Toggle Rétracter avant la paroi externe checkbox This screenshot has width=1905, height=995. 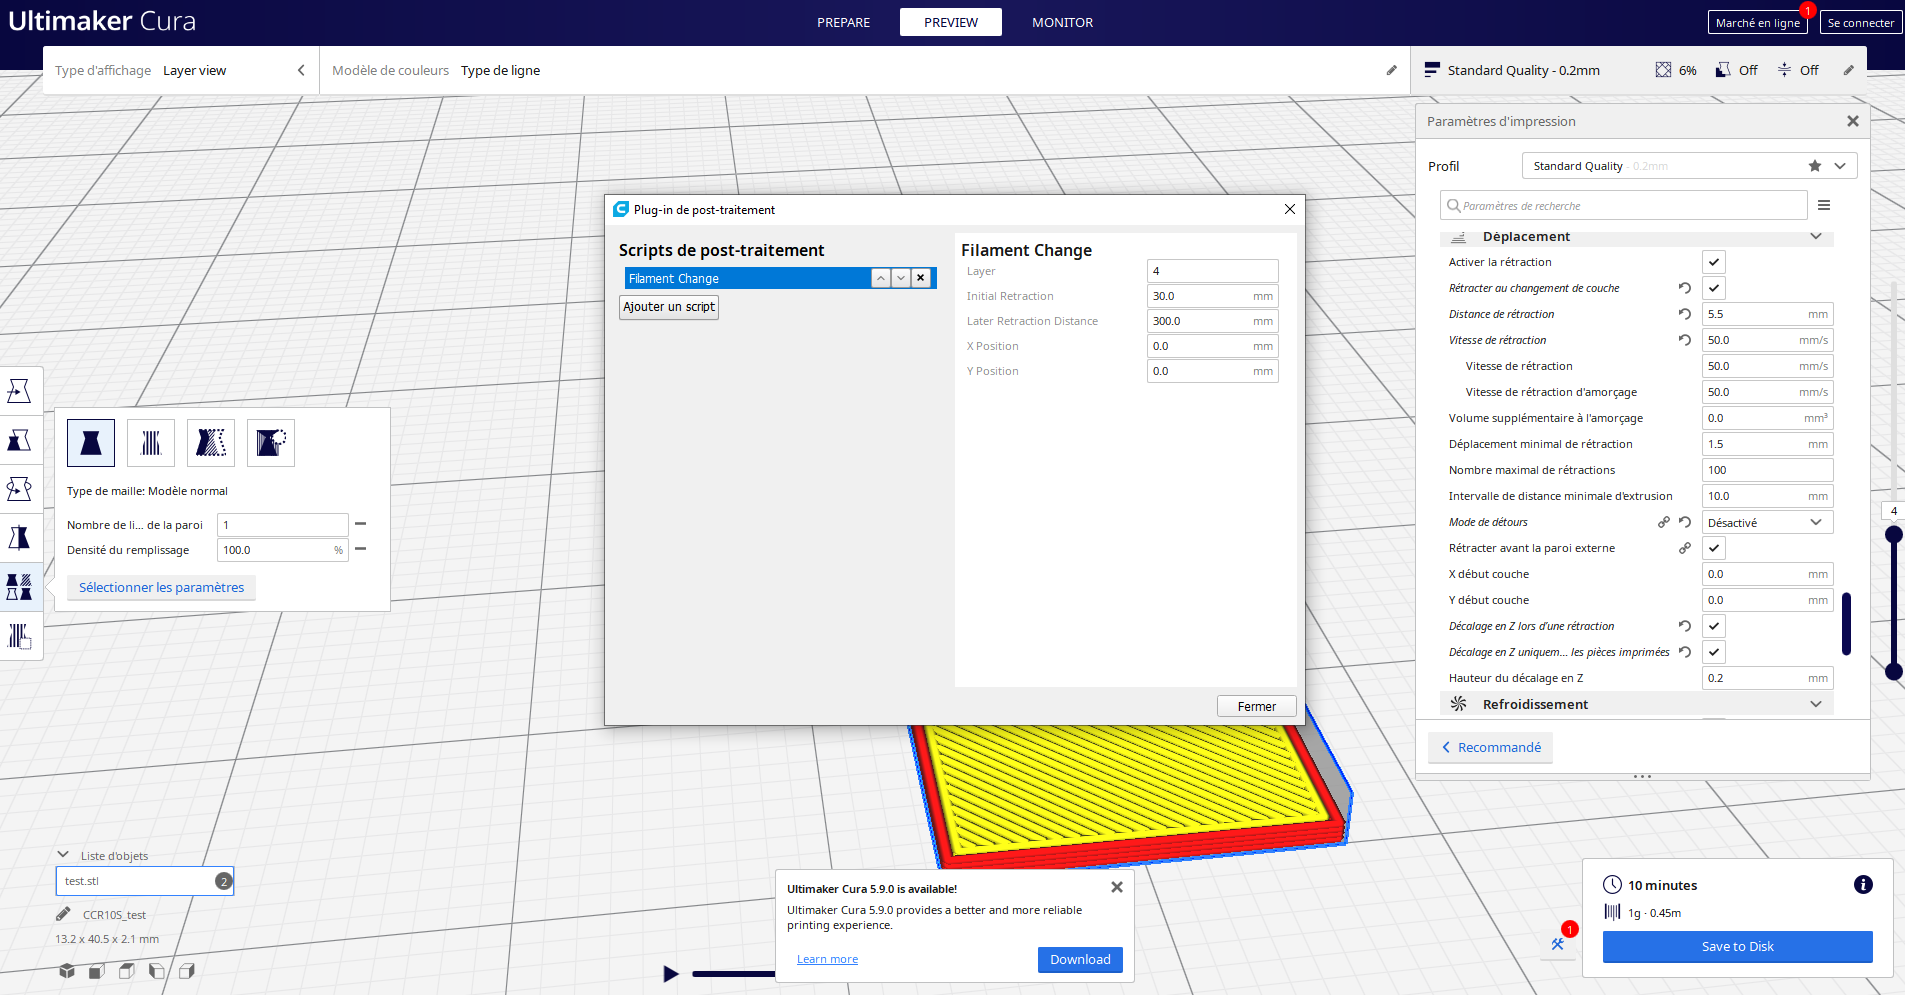[x=1714, y=548]
